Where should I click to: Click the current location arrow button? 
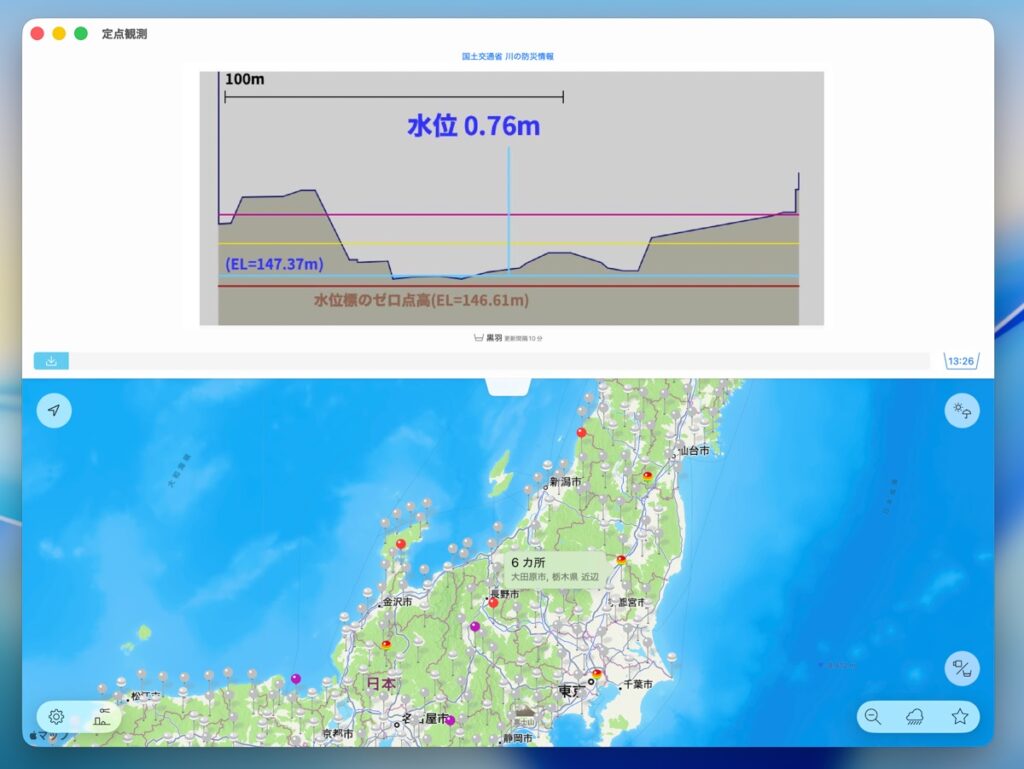click(54, 410)
